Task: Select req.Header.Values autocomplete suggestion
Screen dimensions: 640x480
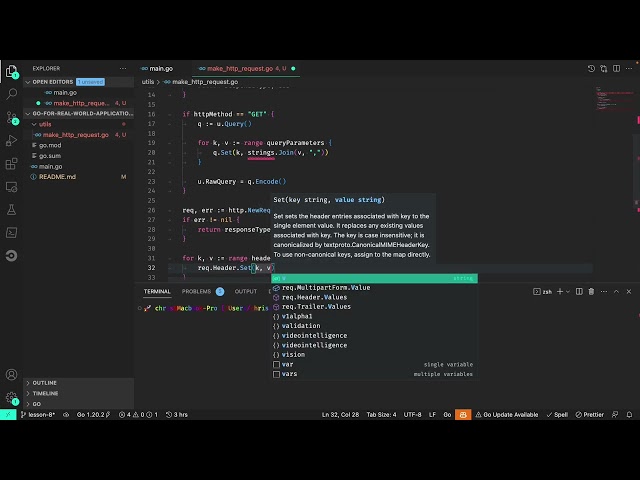Action: click(x=374, y=298)
